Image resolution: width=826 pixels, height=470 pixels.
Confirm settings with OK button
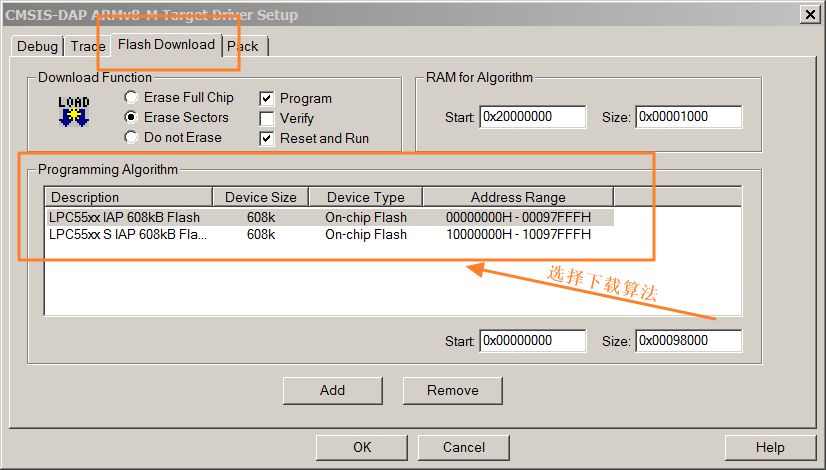click(362, 447)
